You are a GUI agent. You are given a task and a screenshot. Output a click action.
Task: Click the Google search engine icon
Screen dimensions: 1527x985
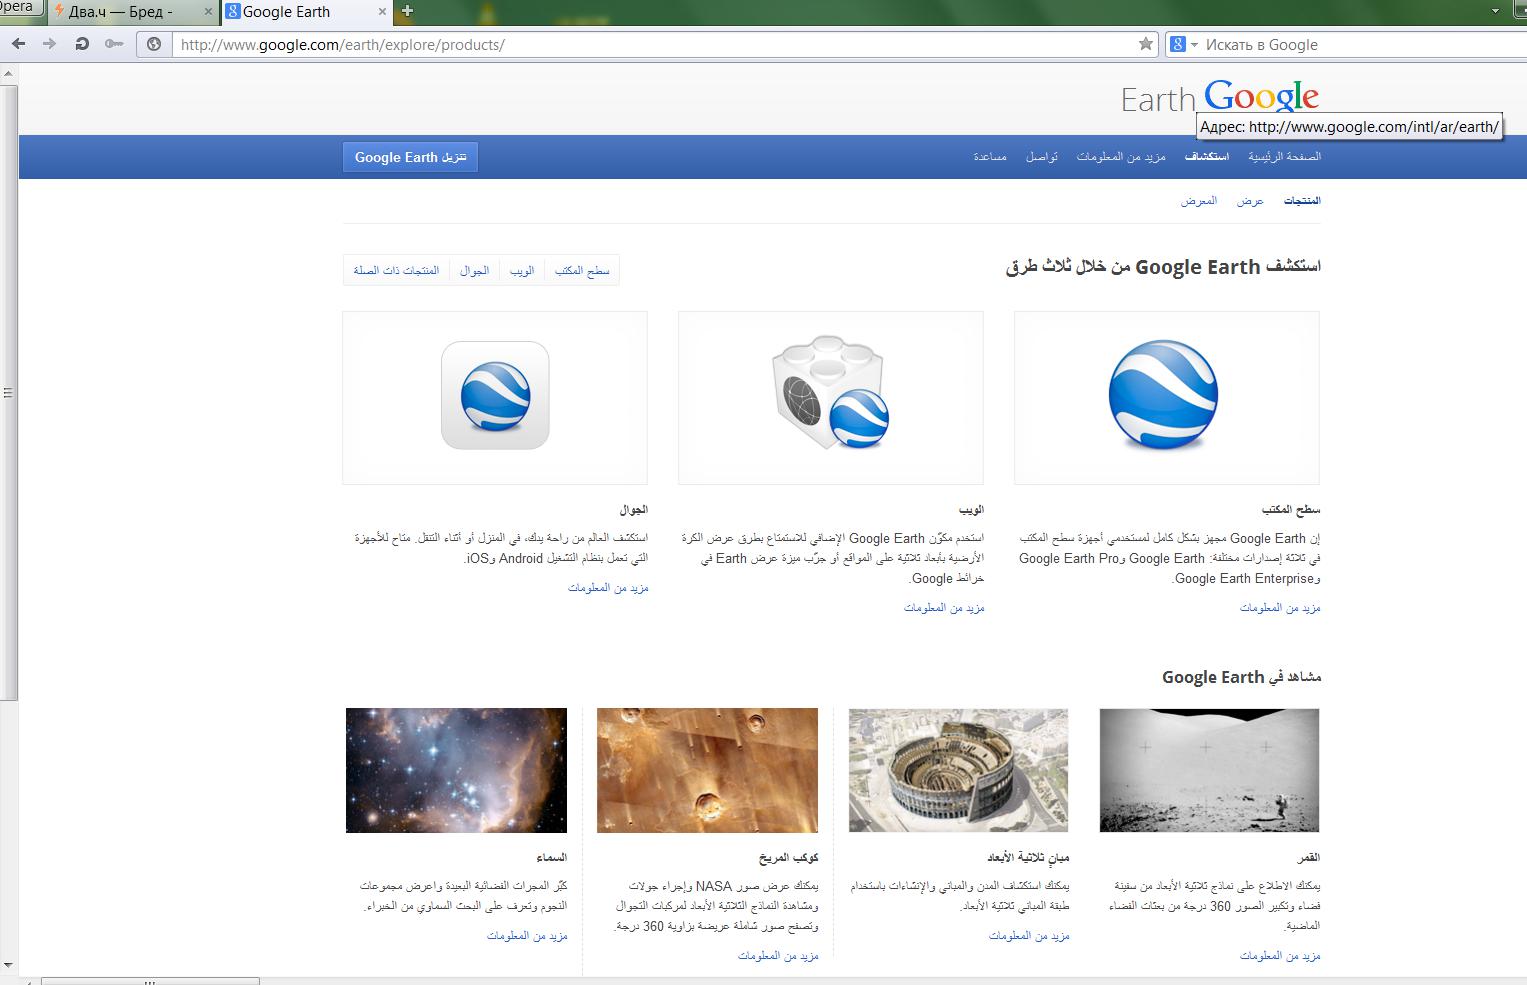(1178, 44)
